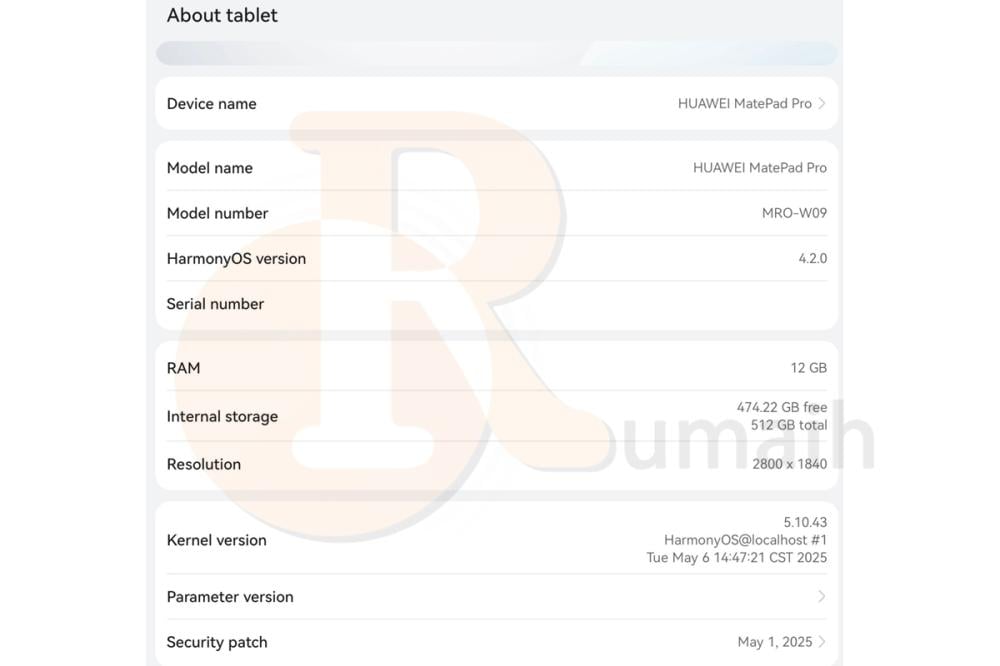
Task: Click the 5.10.43 kernel version value
Action: click(805, 522)
